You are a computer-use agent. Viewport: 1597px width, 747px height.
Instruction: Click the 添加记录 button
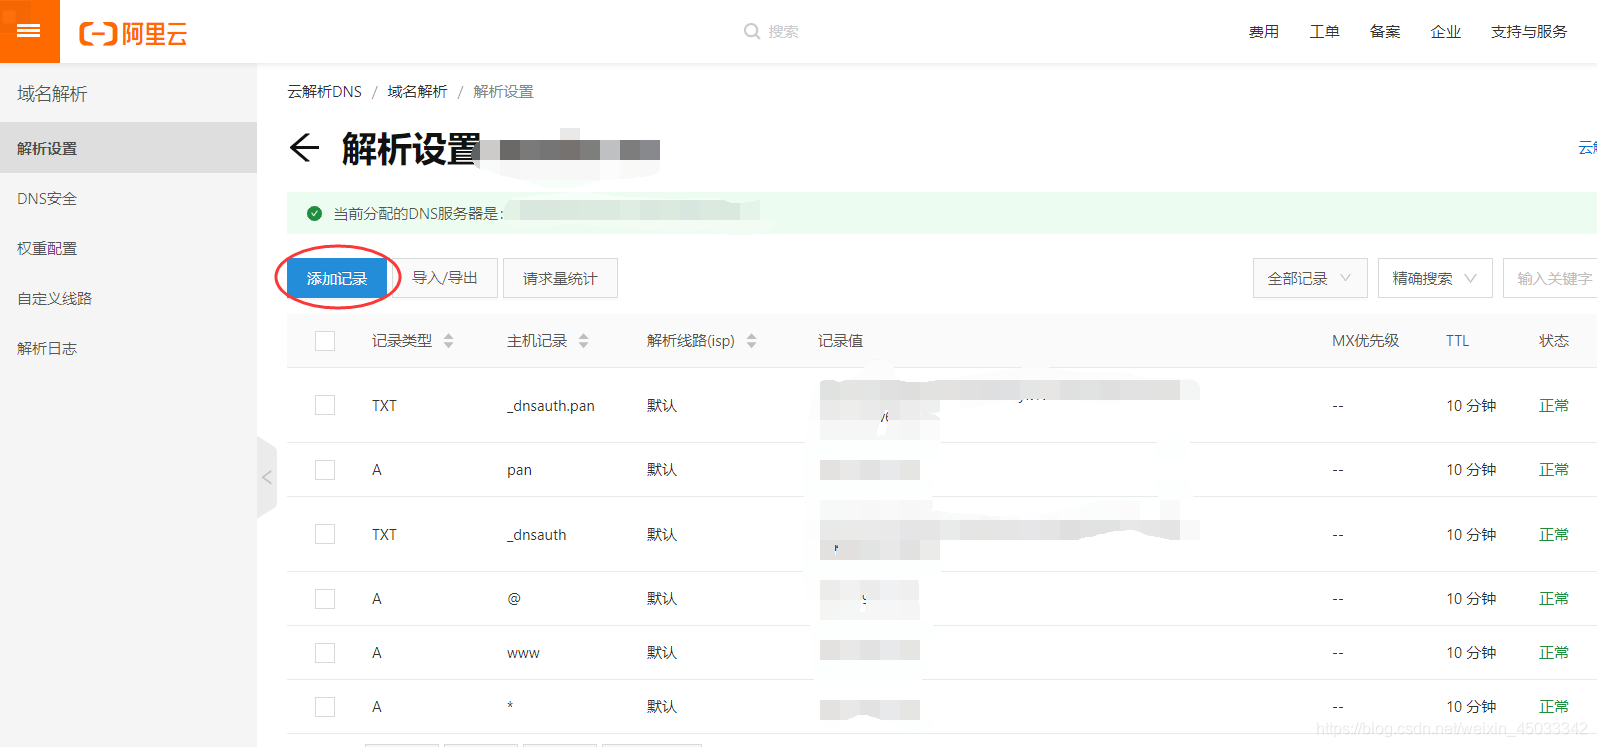[337, 278]
